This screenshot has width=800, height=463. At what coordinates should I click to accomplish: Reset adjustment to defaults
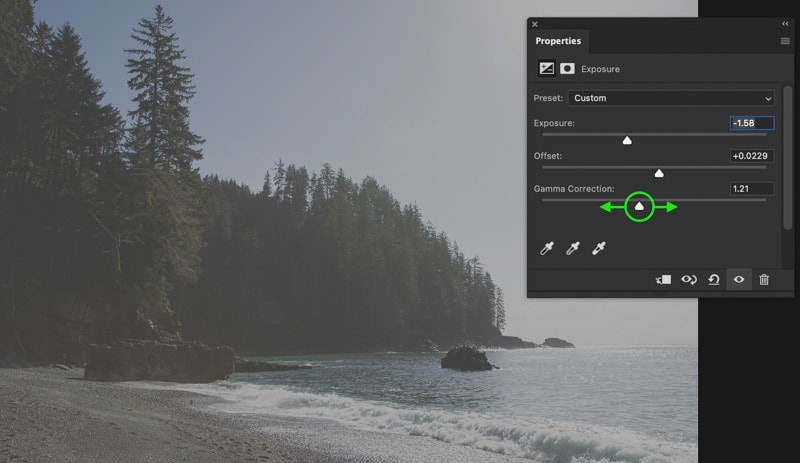(x=714, y=280)
